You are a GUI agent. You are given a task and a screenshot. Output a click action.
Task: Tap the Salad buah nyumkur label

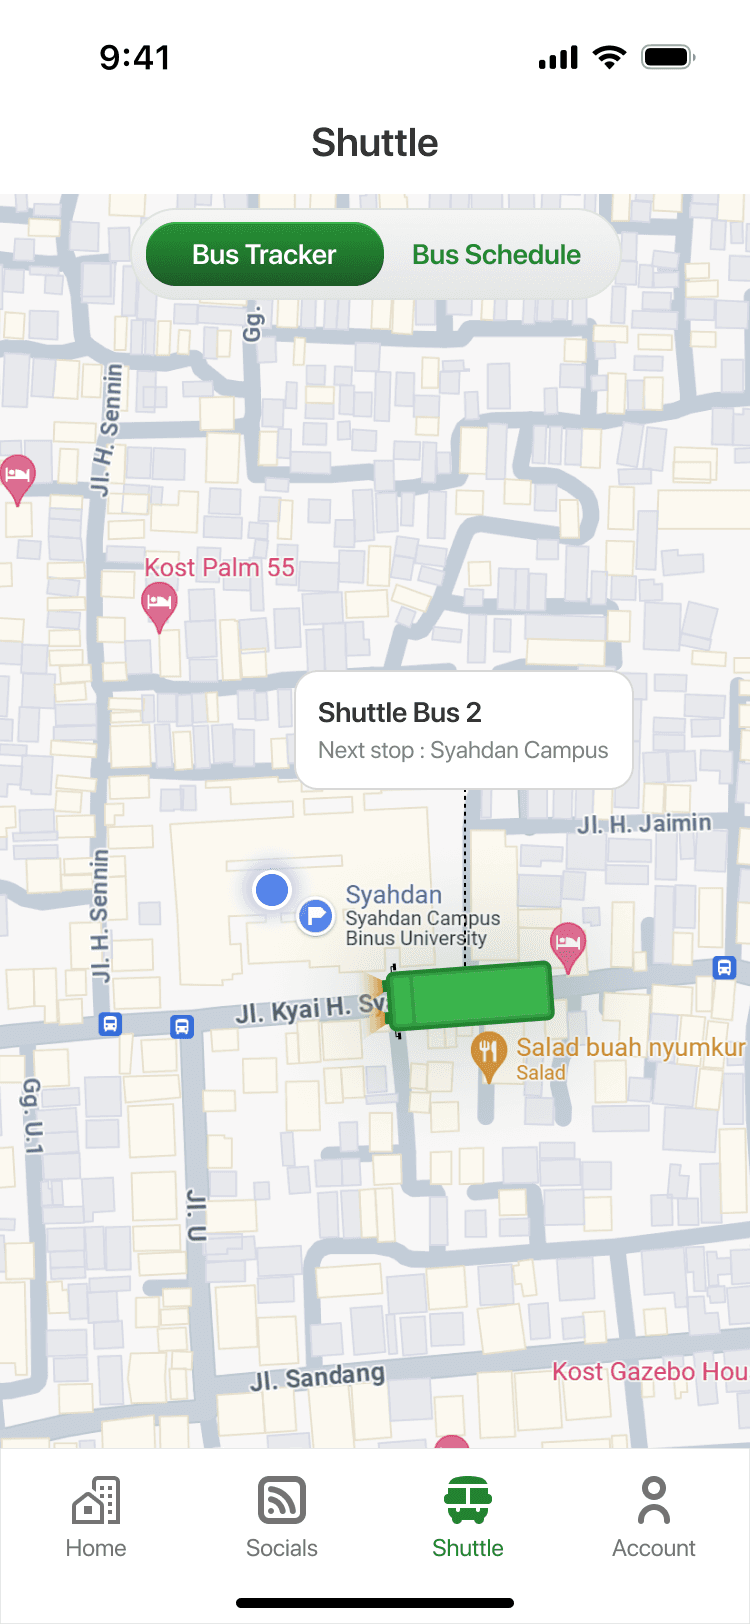click(x=631, y=1047)
